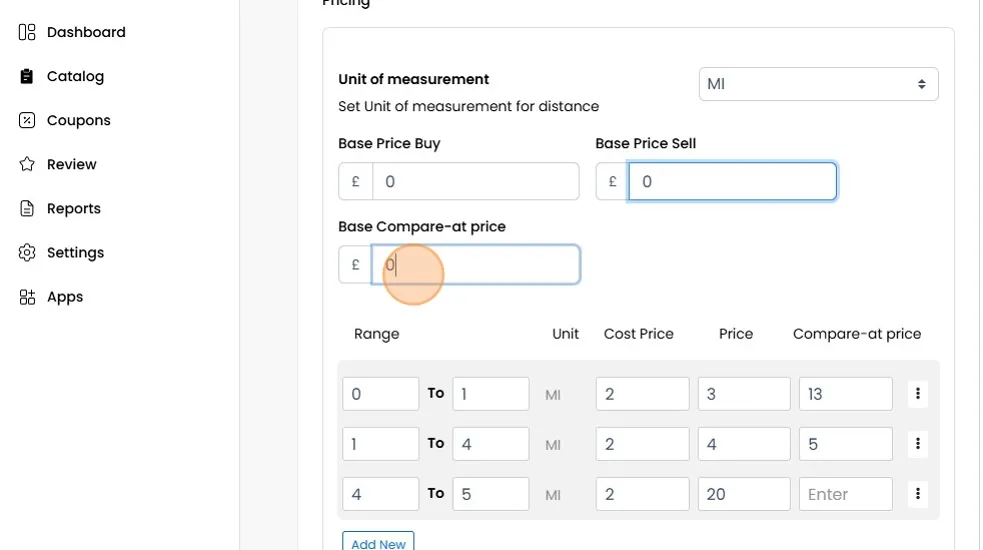
Task: Edit third row range start value 4
Action: (x=381, y=494)
